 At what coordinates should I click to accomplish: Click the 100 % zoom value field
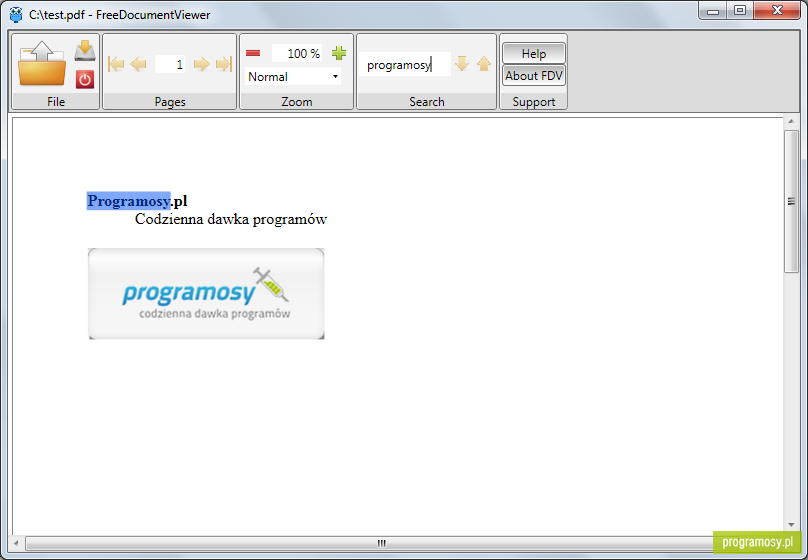pyautogui.click(x=297, y=53)
